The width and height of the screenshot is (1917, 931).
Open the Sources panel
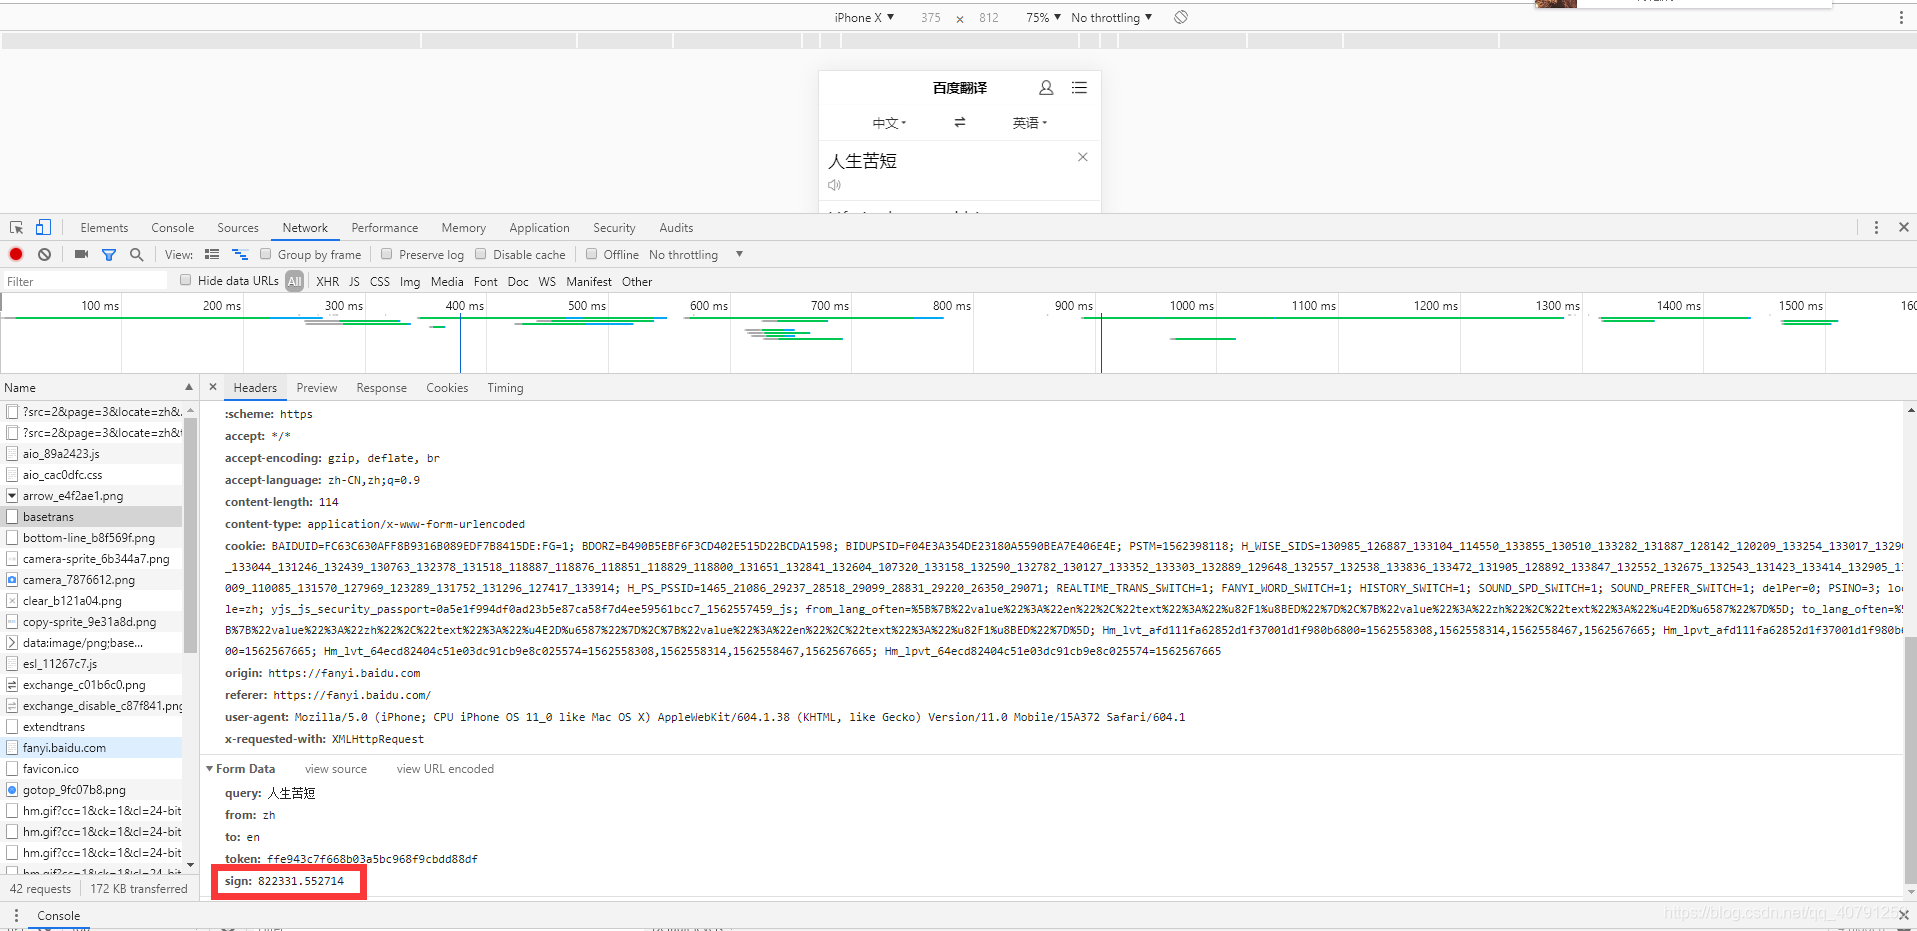click(238, 228)
